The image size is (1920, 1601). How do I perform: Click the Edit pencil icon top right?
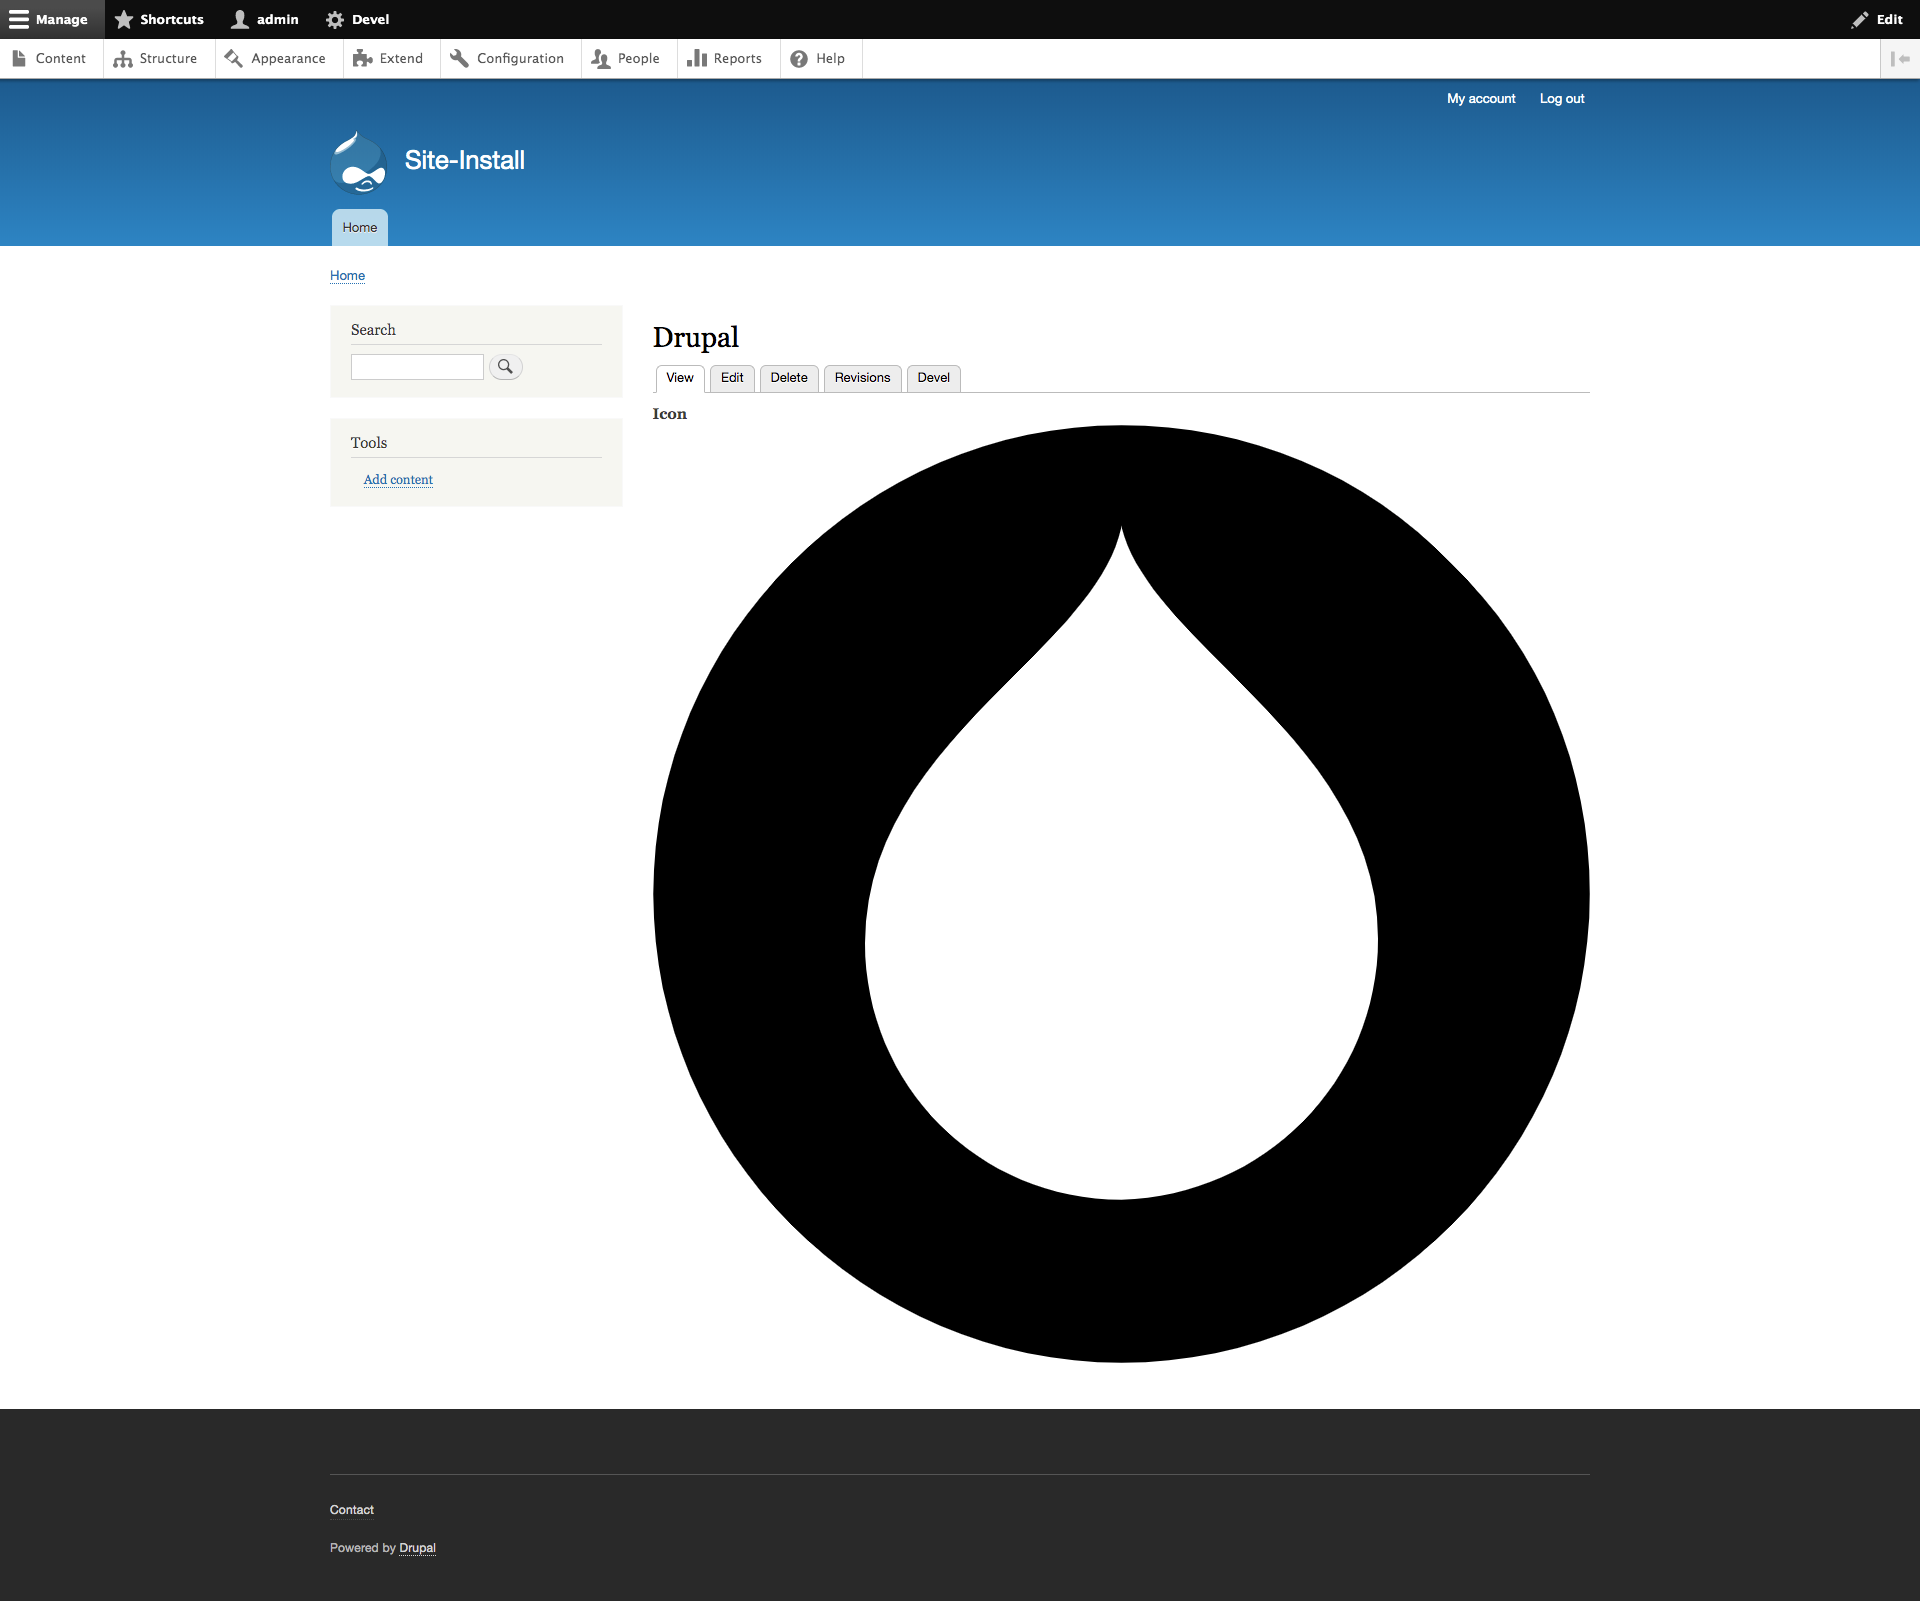point(1859,19)
